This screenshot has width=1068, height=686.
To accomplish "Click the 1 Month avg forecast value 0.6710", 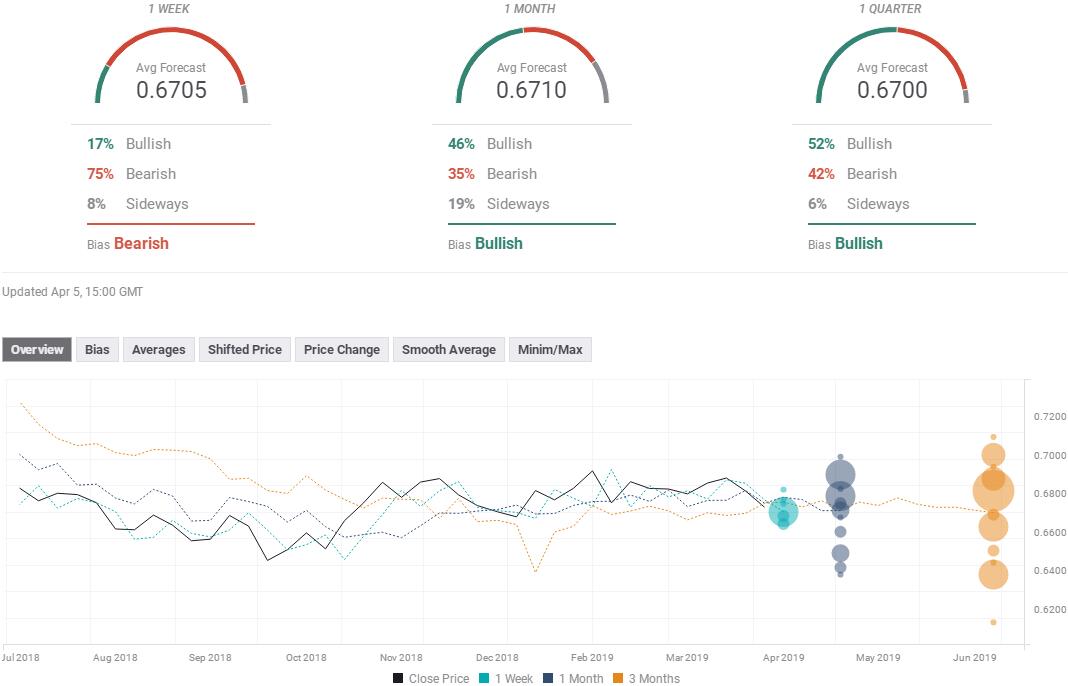I will click(x=531, y=90).
